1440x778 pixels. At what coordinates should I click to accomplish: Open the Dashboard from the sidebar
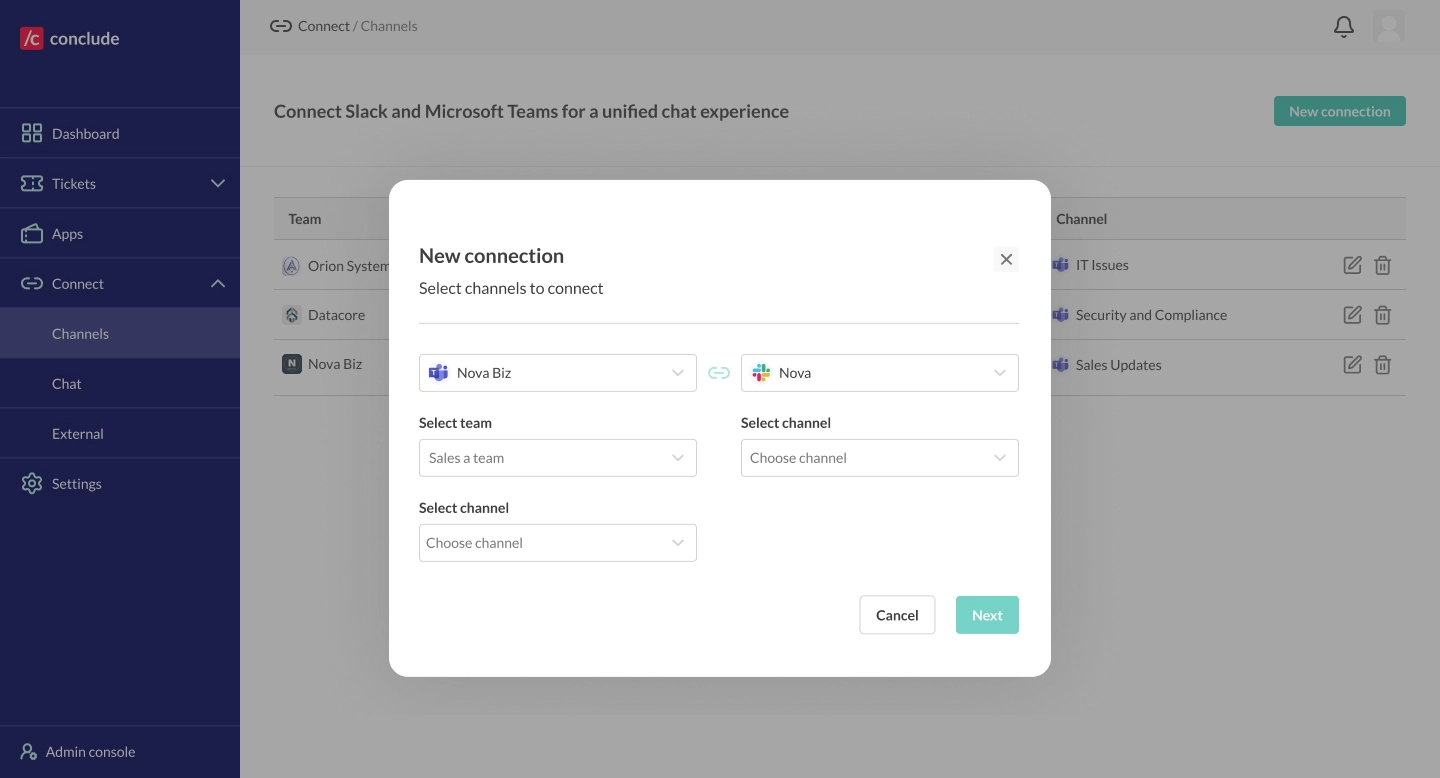85,133
